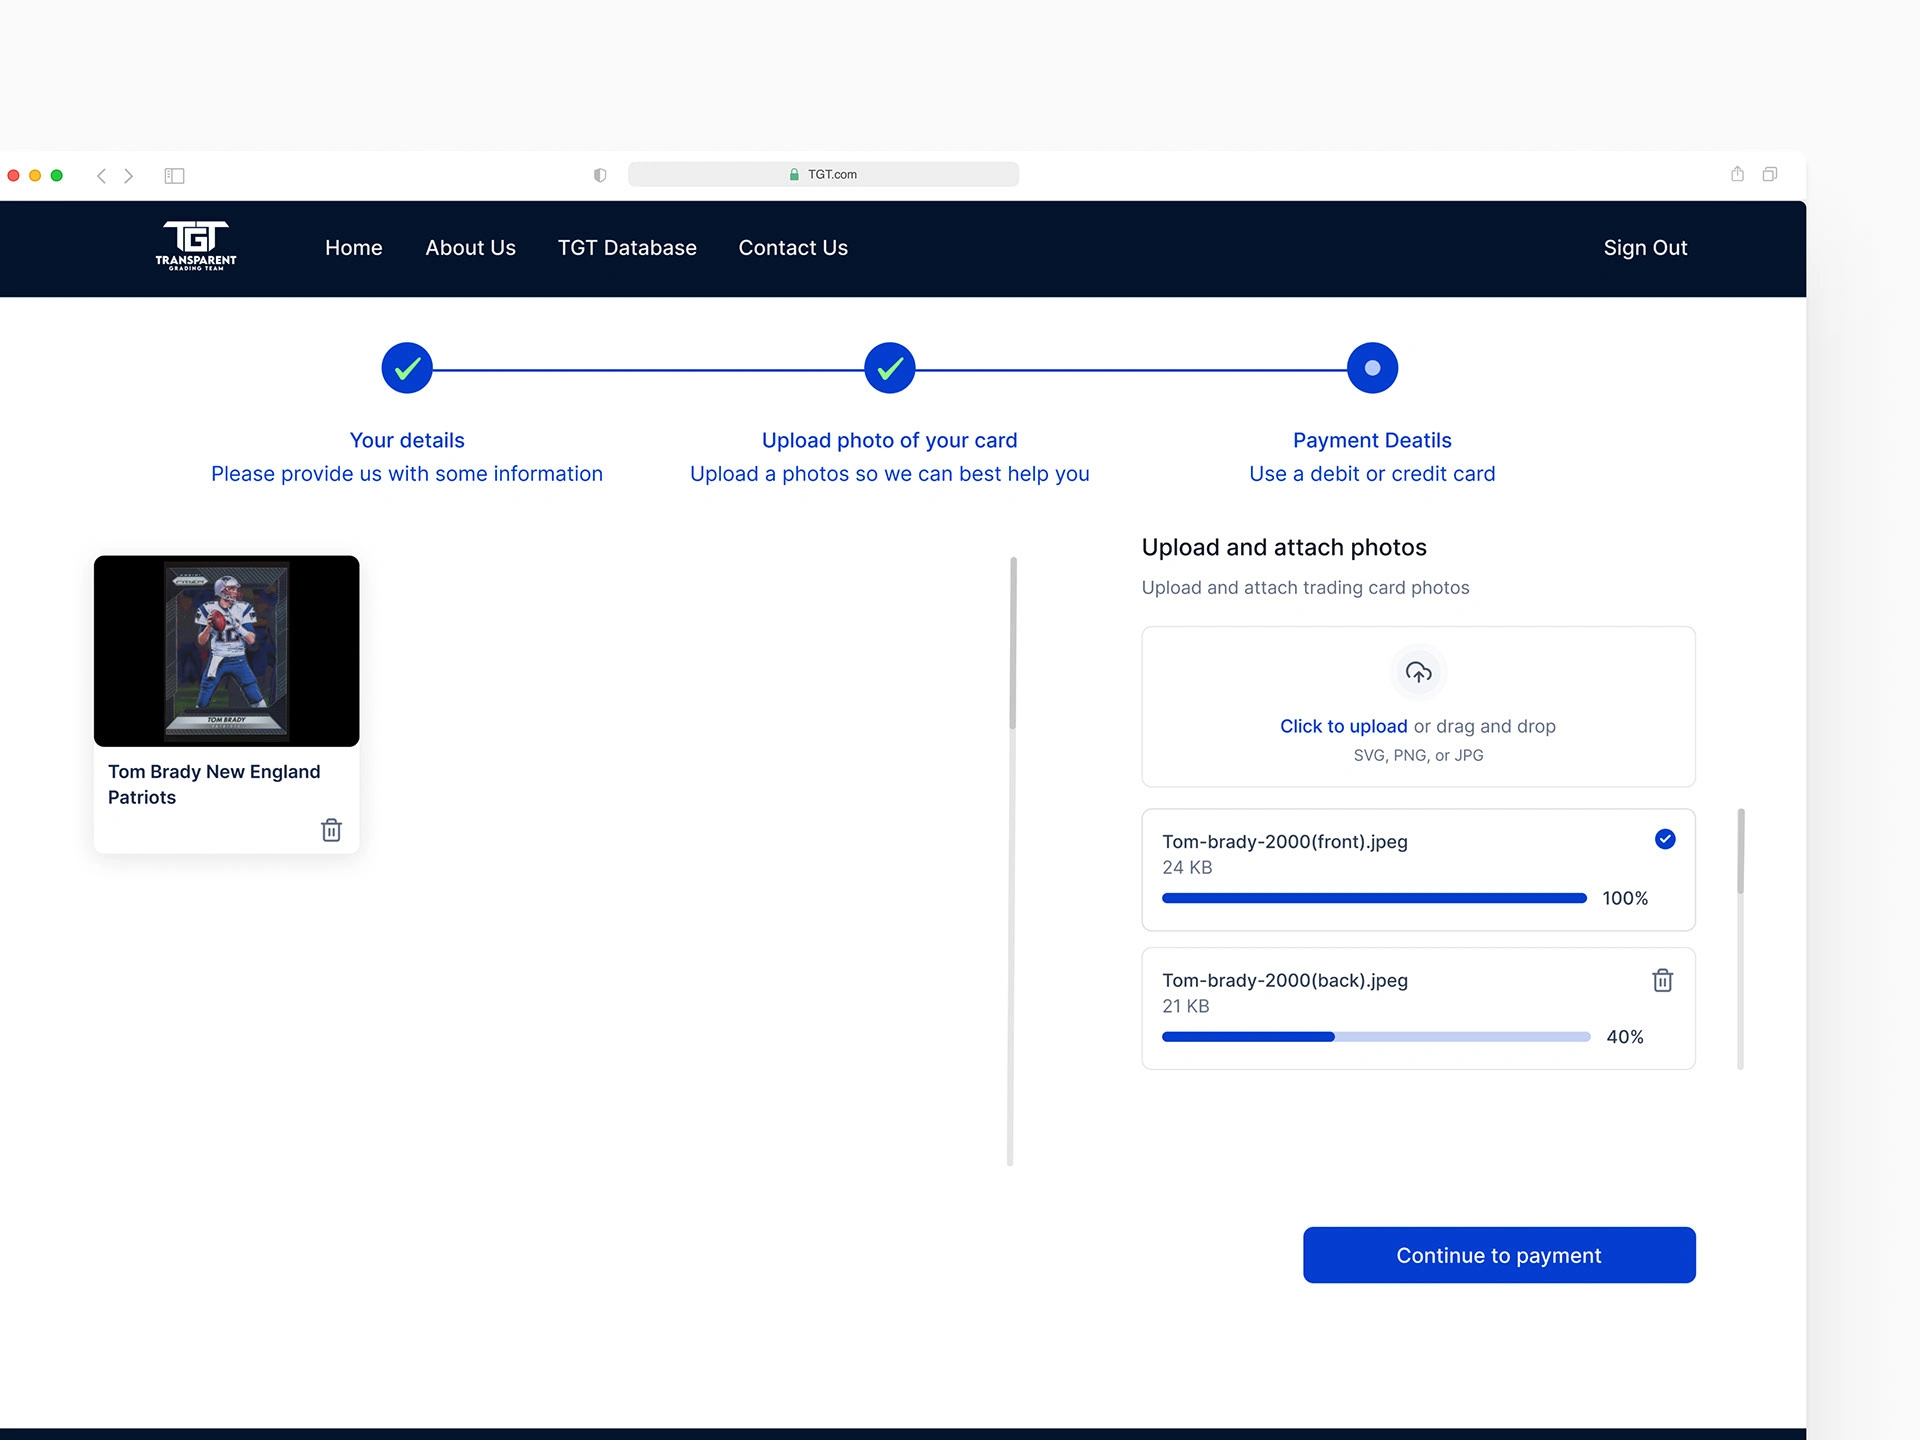The width and height of the screenshot is (1920, 1440).
Task: Go to the About Us page
Action: click(x=470, y=248)
